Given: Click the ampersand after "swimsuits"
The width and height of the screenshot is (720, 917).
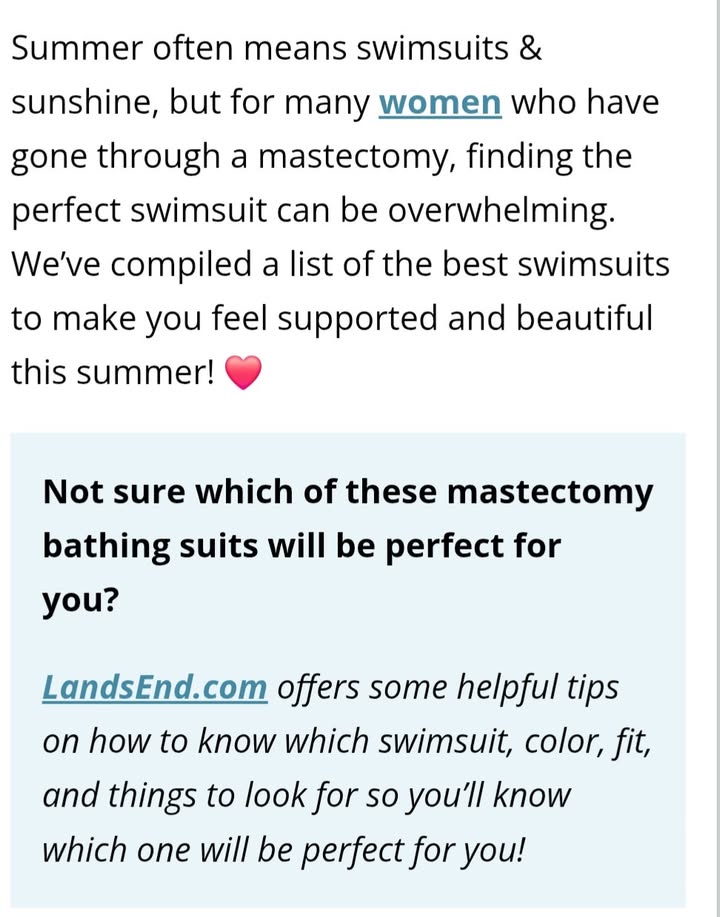Looking at the screenshot, I should click(530, 48).
